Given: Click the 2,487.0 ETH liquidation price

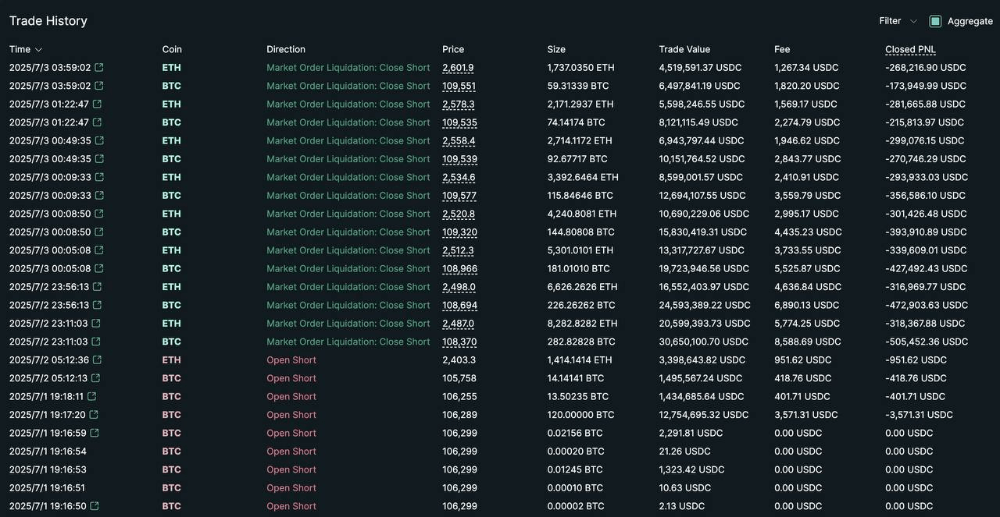Looking at the screenshot, I should pyautogui.click(x=458, y=324).
